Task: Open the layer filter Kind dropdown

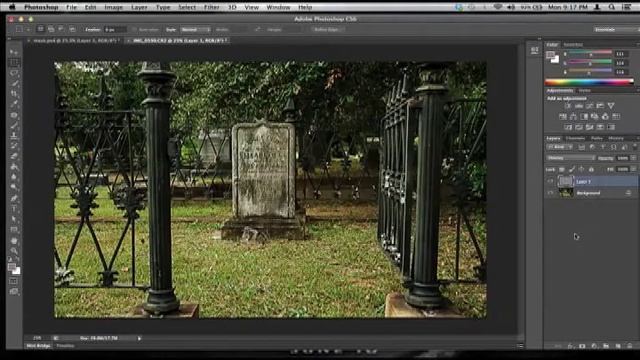Action: 559,147
